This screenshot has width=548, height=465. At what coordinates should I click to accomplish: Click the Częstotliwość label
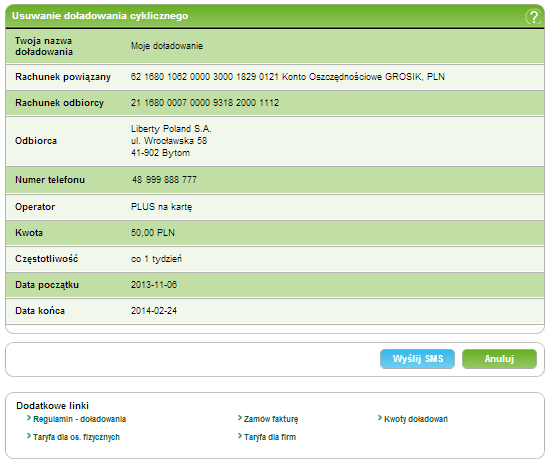(x=46, y=259)
